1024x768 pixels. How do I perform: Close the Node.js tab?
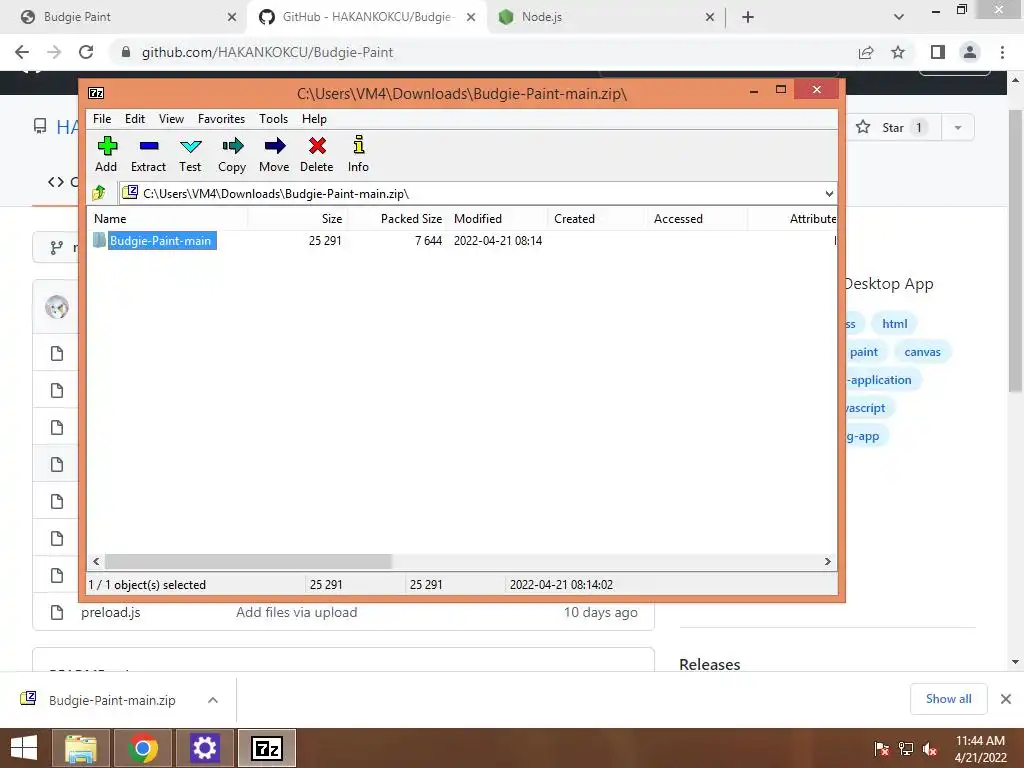[710, 17]
